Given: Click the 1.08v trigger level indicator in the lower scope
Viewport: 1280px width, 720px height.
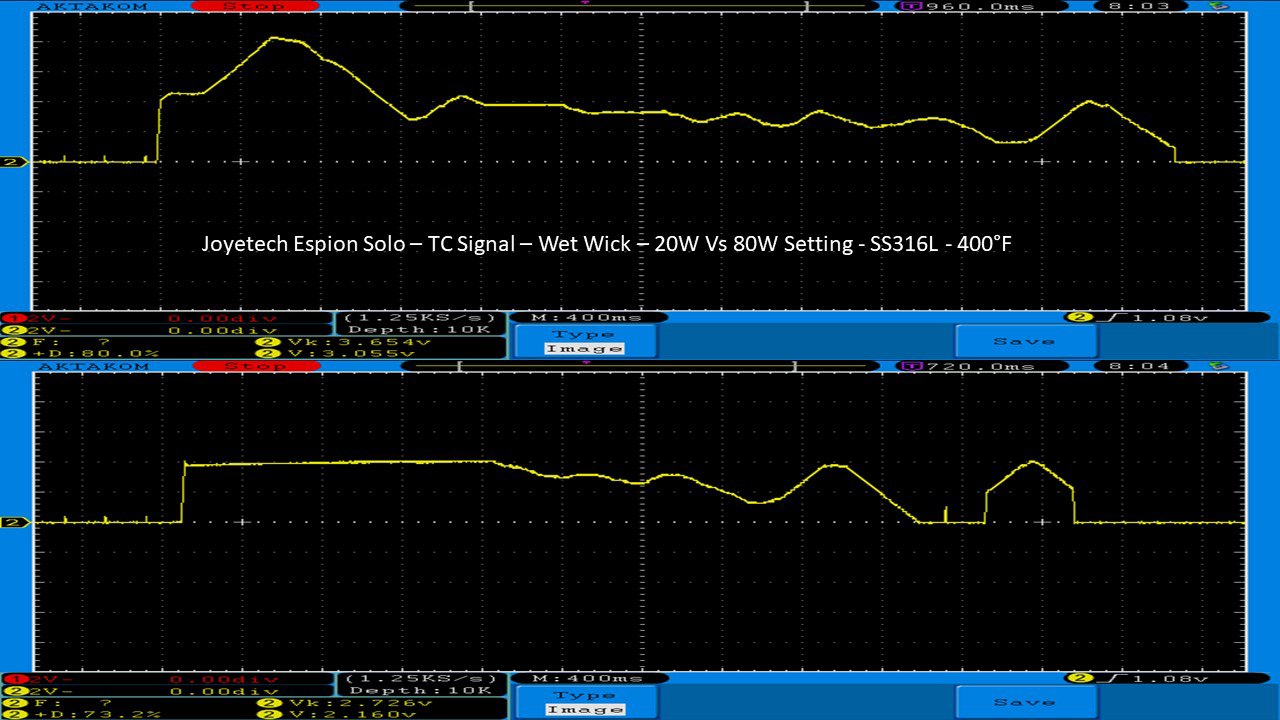Looking at the screenshot, I should click(1138, 679).
